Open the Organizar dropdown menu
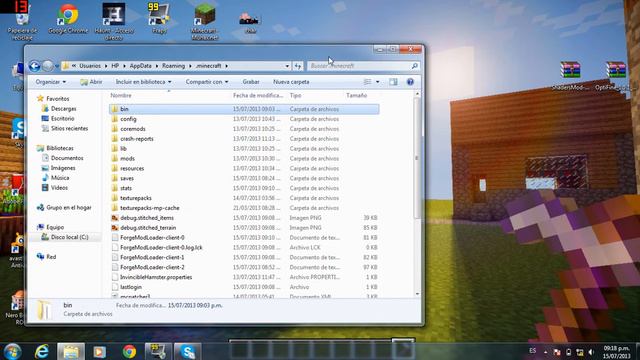640x360 pixels. tap(51, 82)
